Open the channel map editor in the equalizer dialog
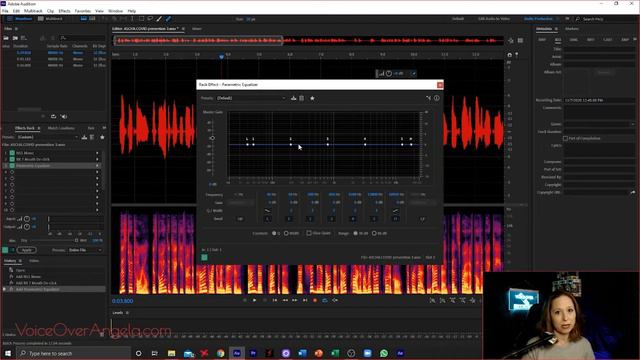The image size is (640, 360). tap(428, 98)
